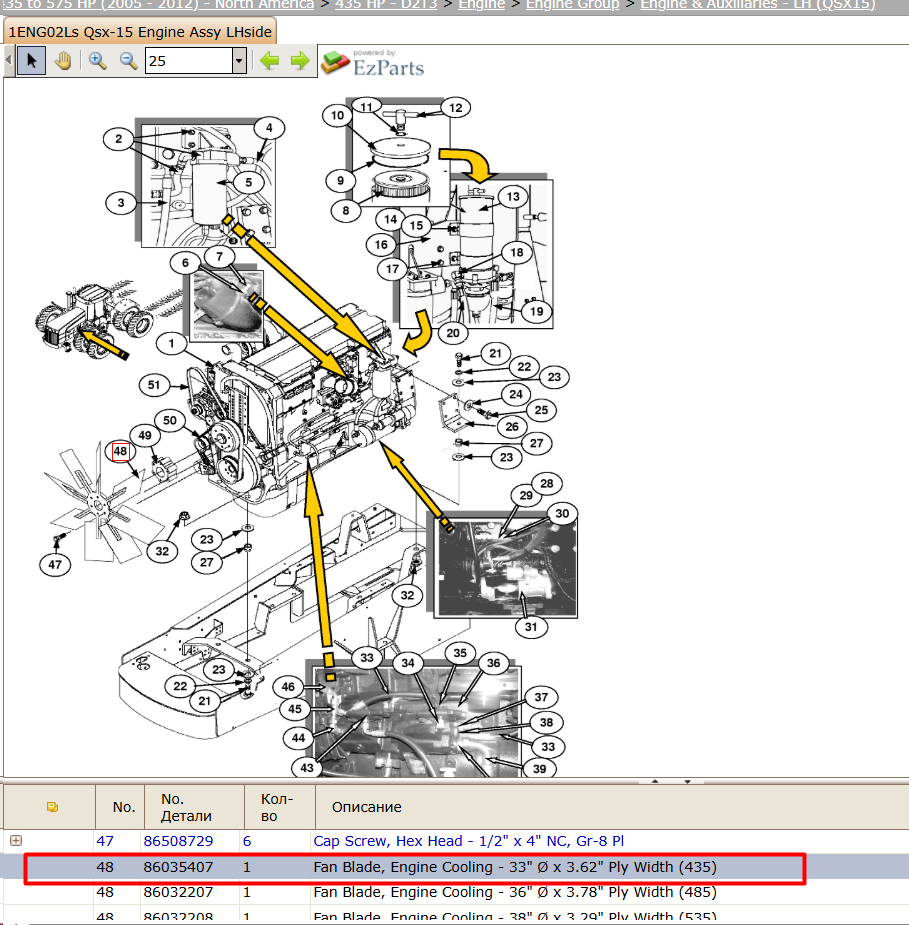909x925 pixels.
Task: Select the 1ENG02Ls Qsx-15 Engine Assy LHside tab
Action: [x=140, y=32]
